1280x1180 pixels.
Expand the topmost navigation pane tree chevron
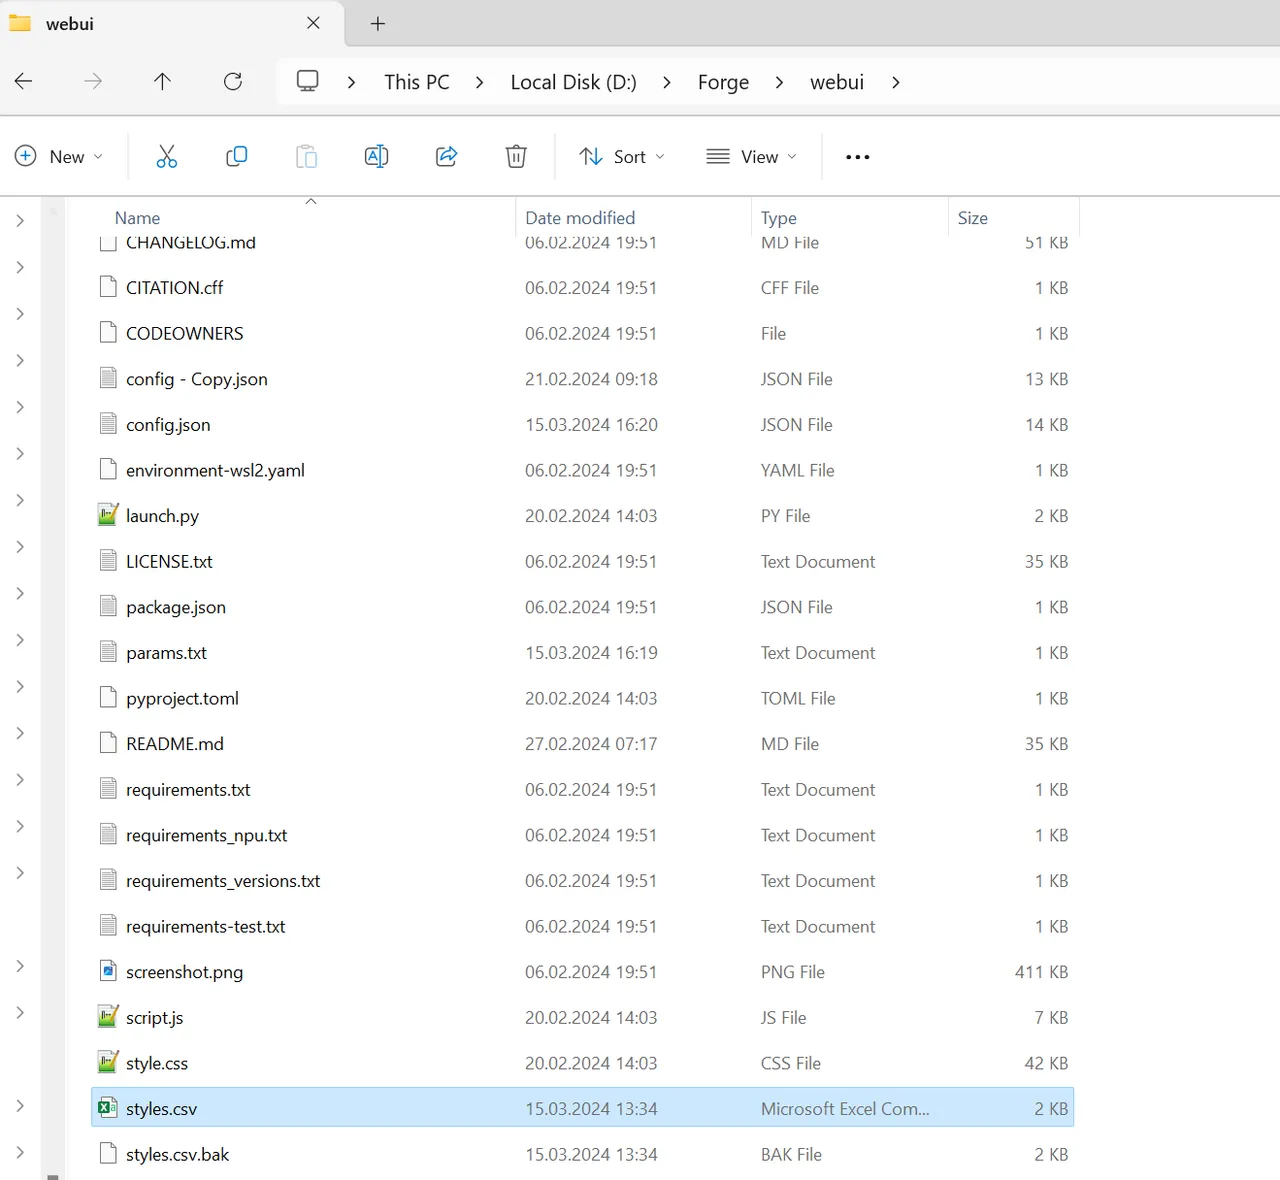(20, 220)
